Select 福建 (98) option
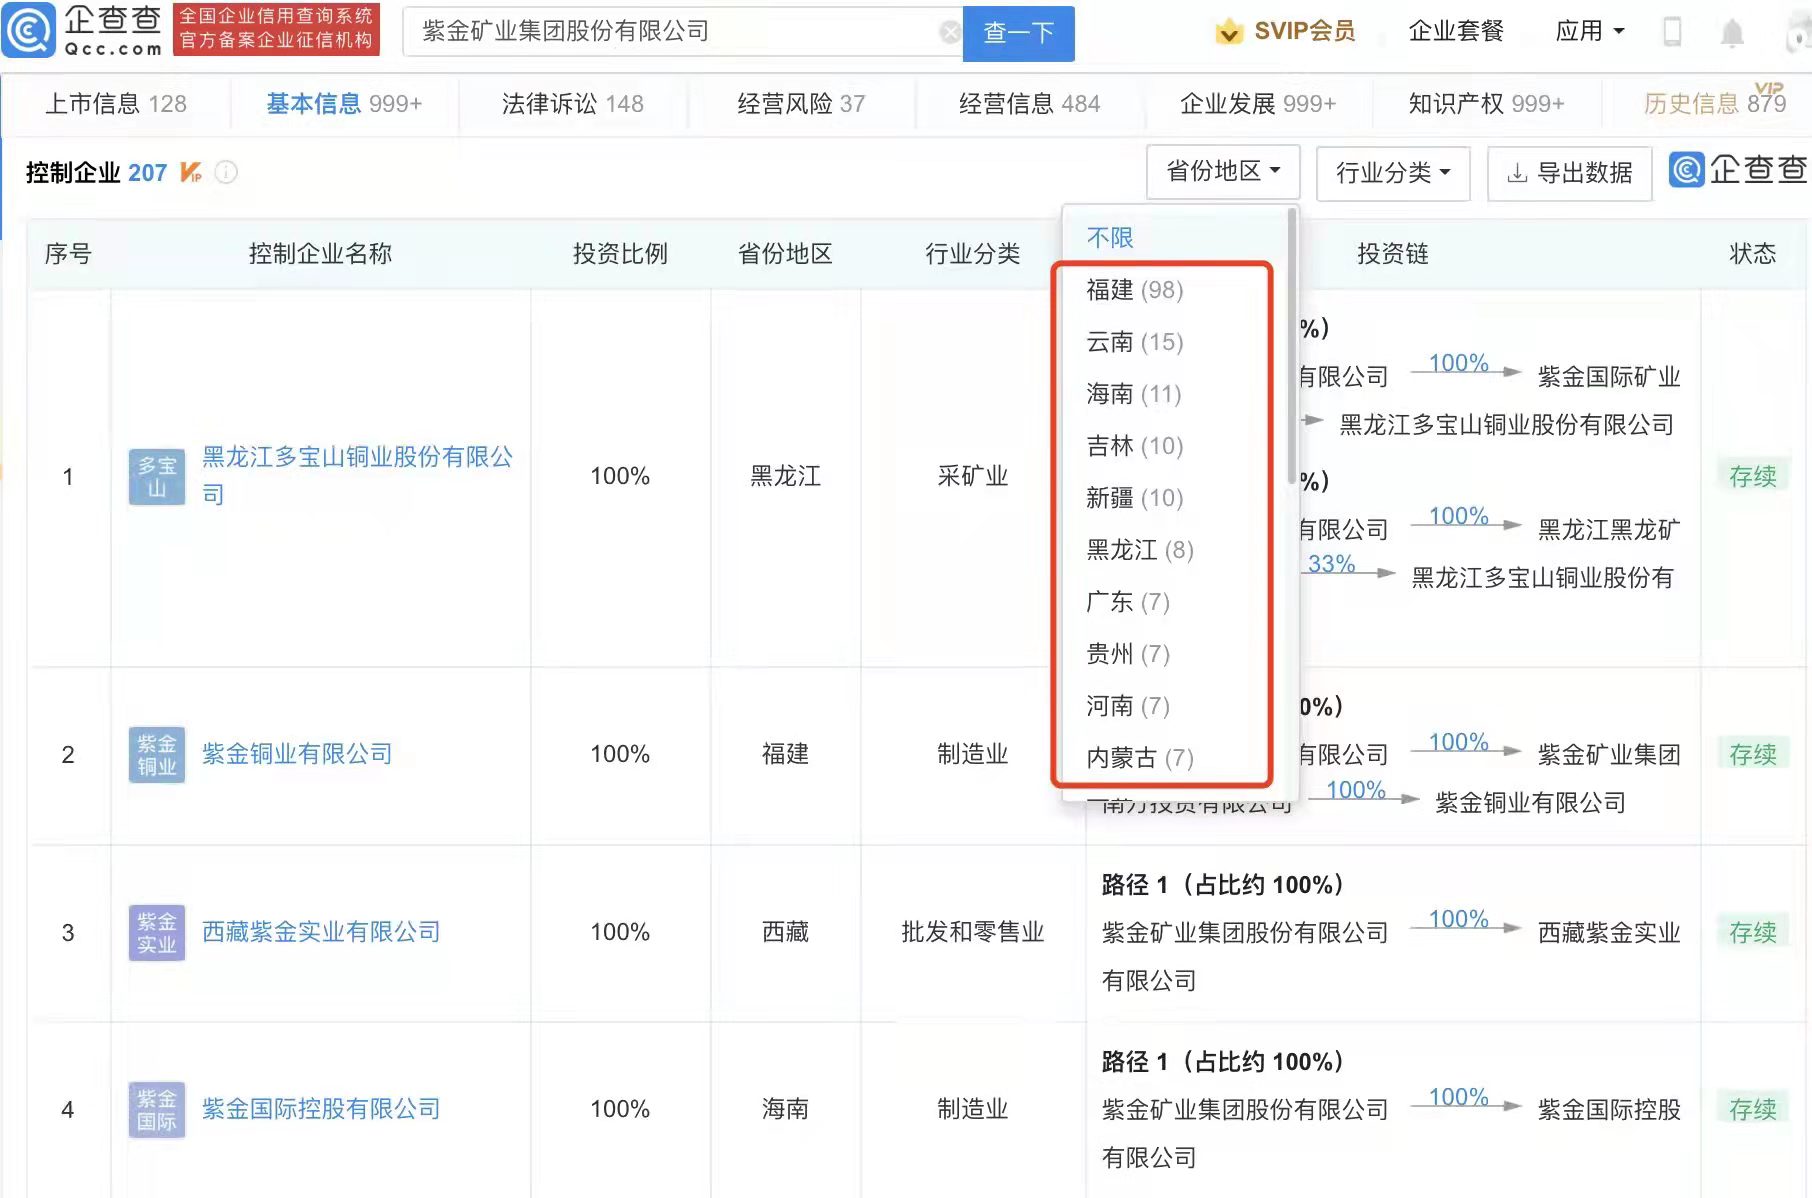 click(1135, 290)
